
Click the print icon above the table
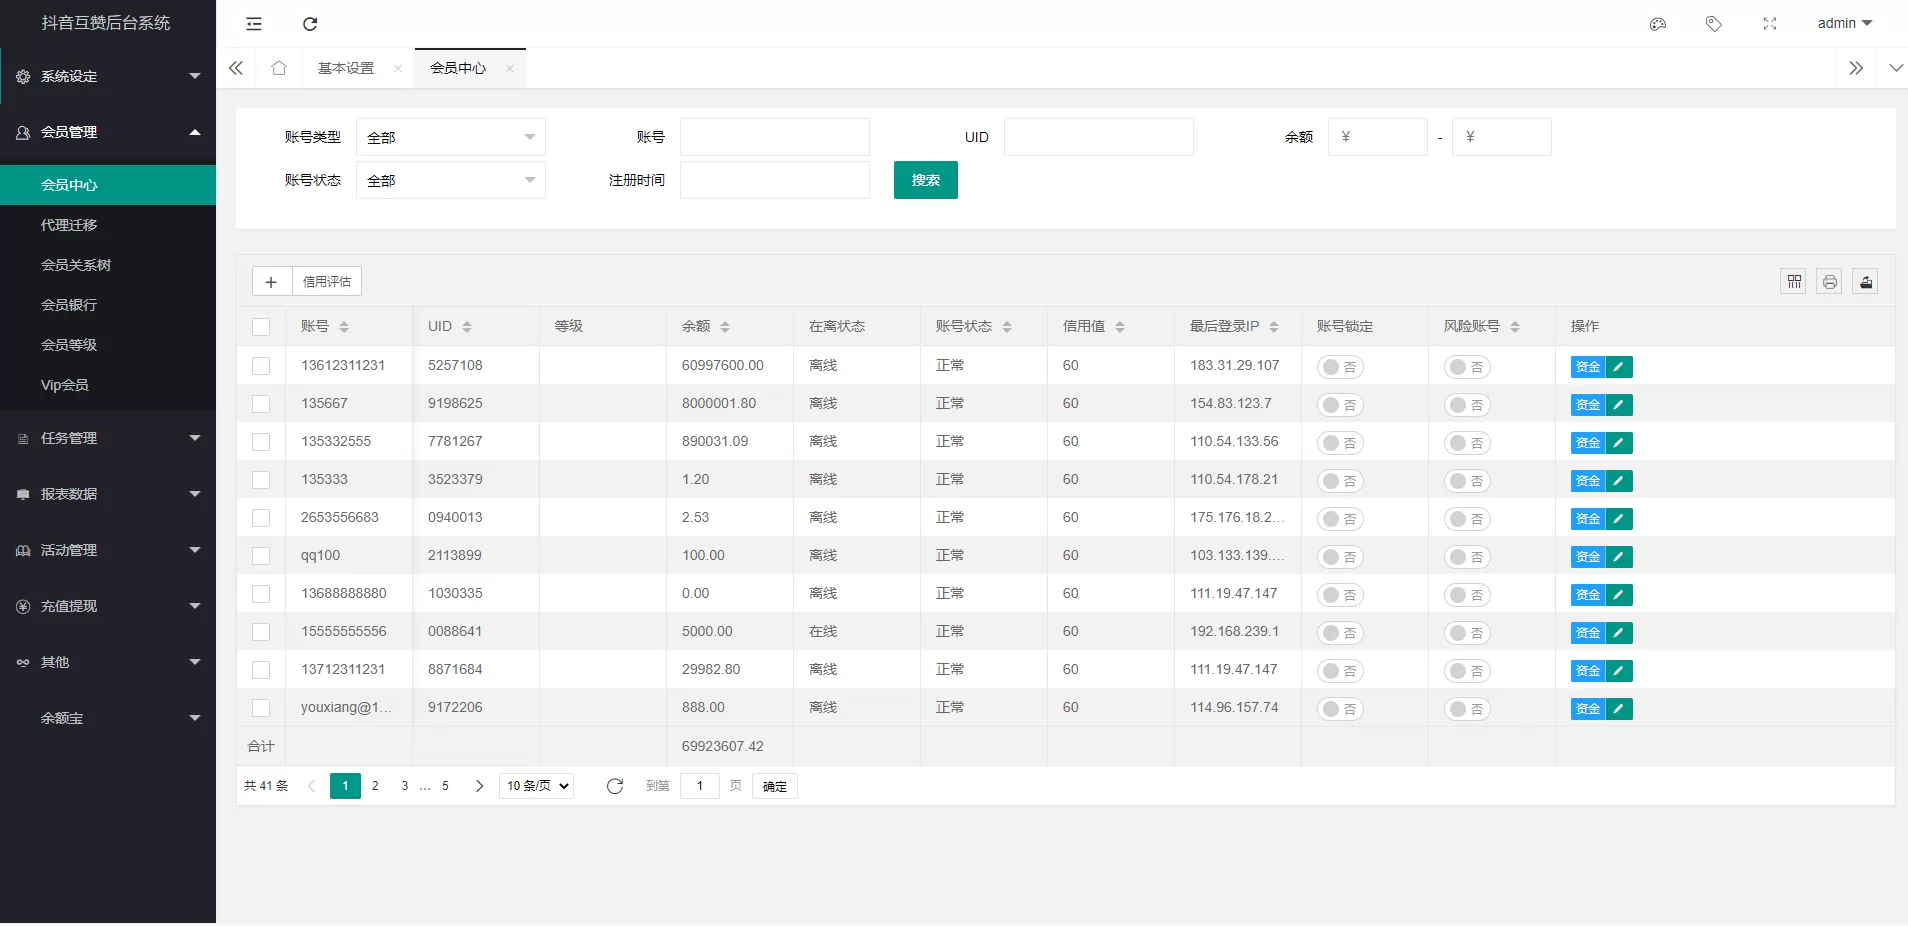1829,282
